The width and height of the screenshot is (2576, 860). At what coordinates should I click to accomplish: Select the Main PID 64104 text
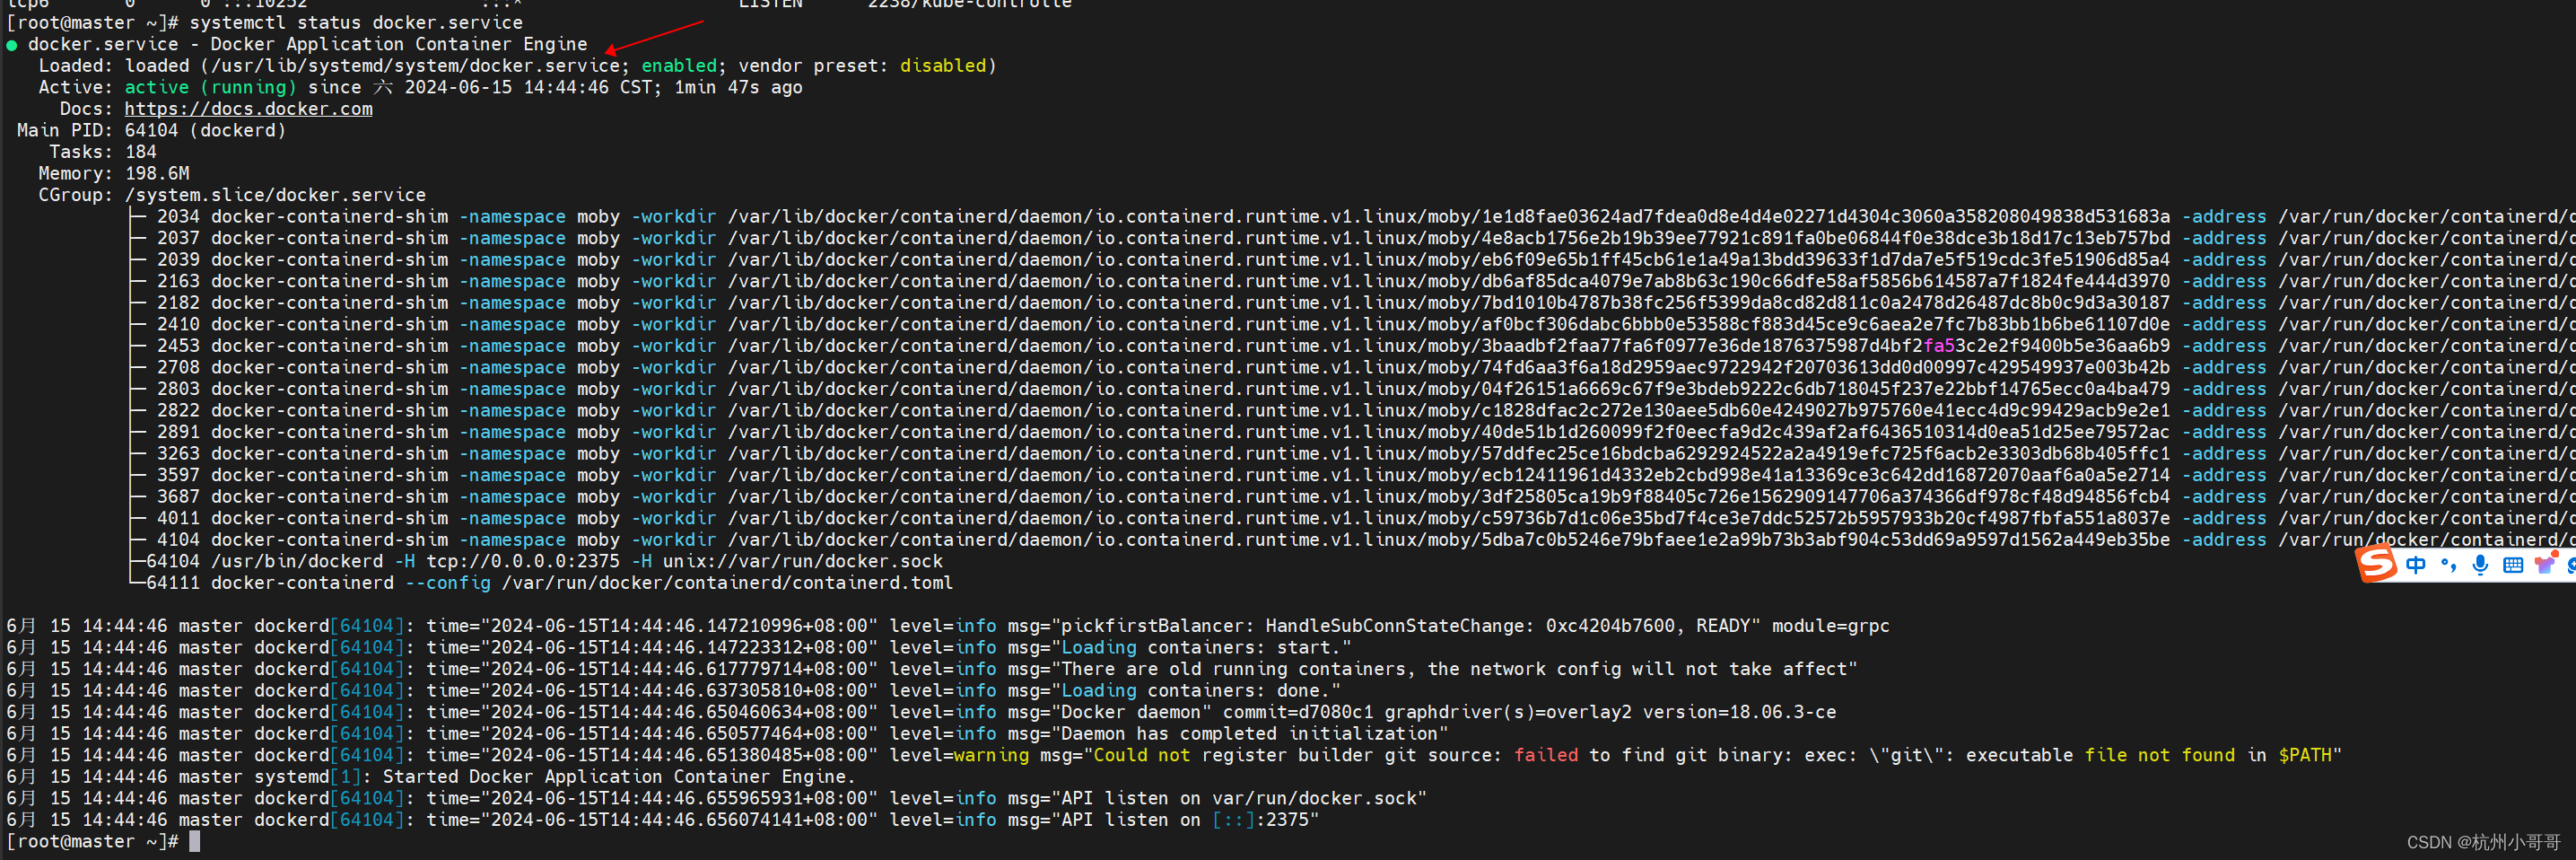(150, 130)
